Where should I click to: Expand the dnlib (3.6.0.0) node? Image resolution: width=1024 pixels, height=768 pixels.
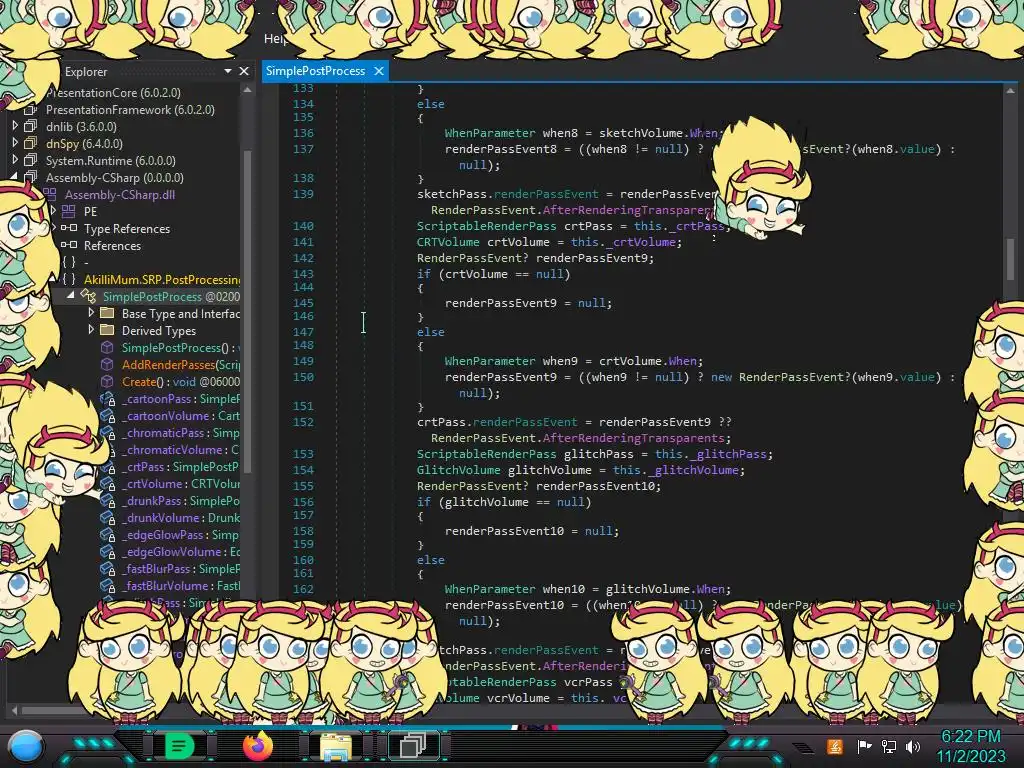pos(15,125)
